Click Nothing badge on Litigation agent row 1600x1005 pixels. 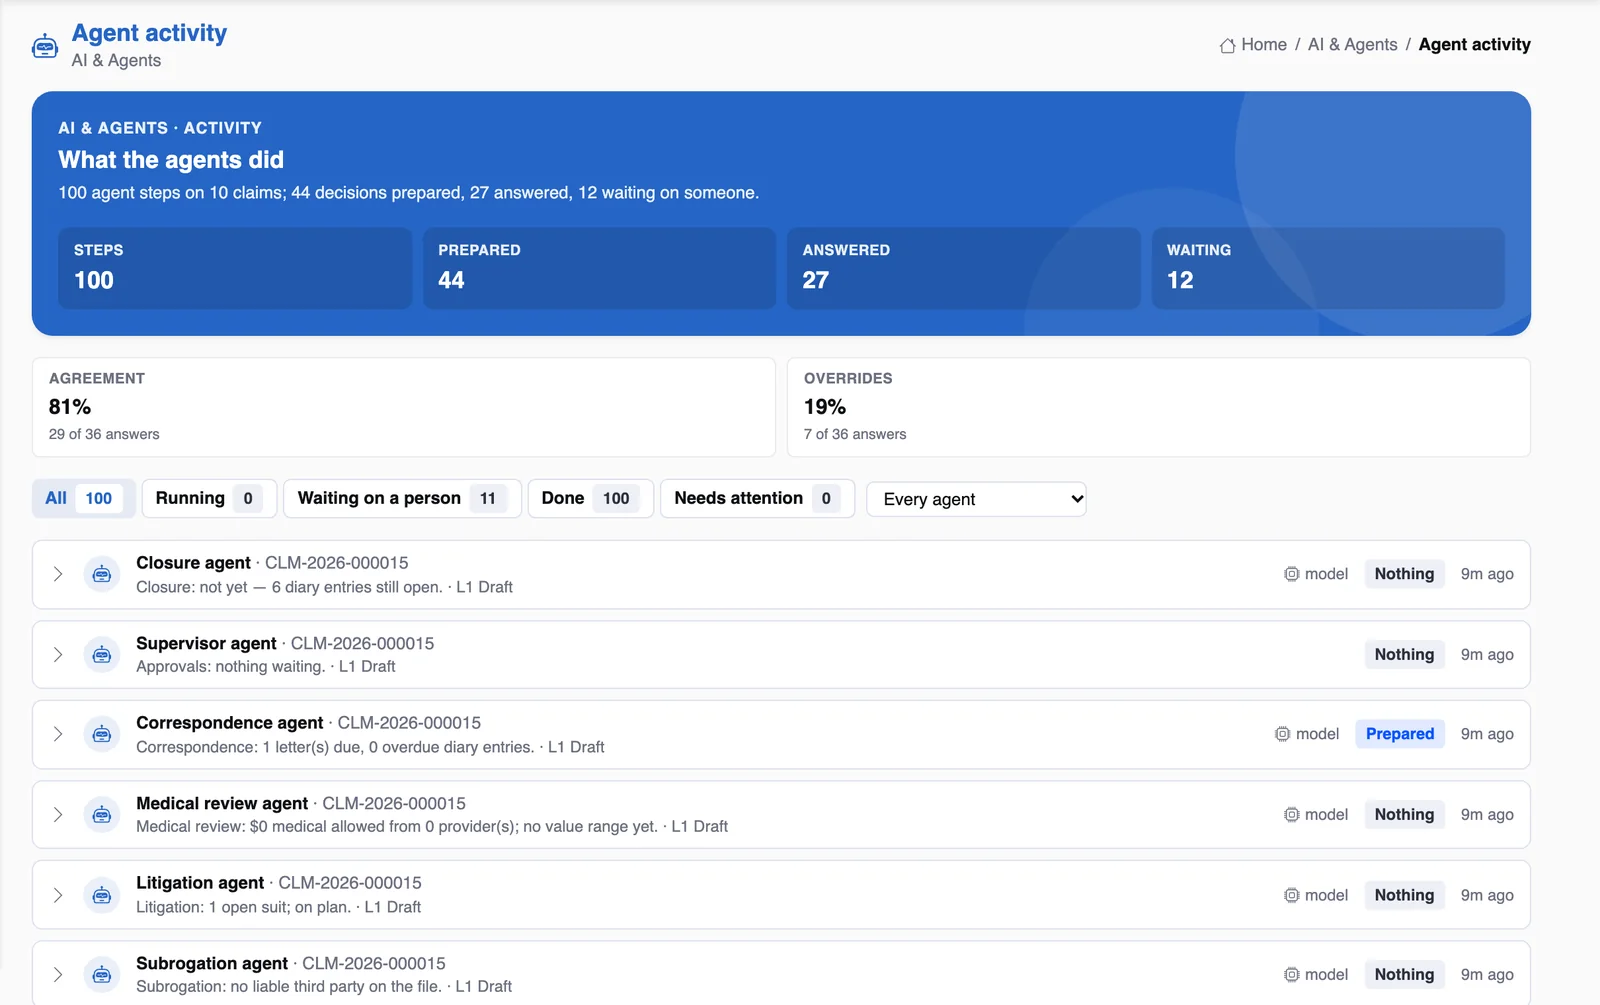(1404, 895)
